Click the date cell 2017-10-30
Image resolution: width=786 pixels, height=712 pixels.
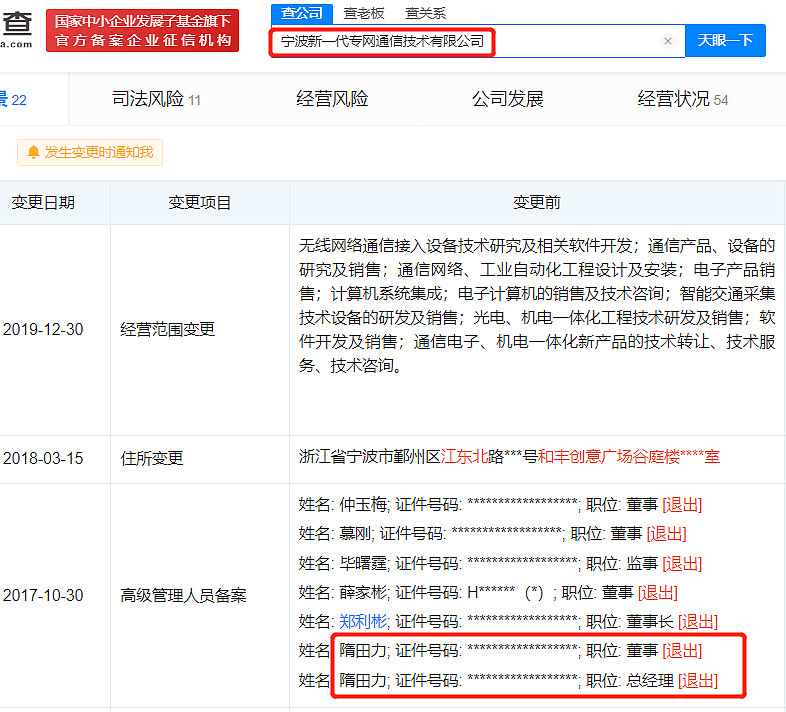[x=43, y=595]
